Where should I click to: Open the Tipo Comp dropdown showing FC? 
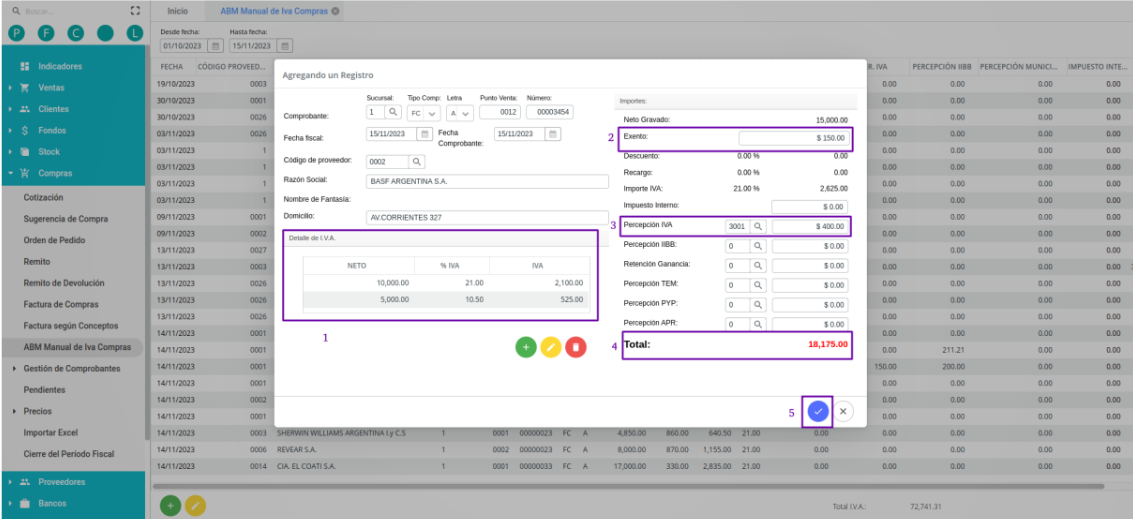(423, 113)
